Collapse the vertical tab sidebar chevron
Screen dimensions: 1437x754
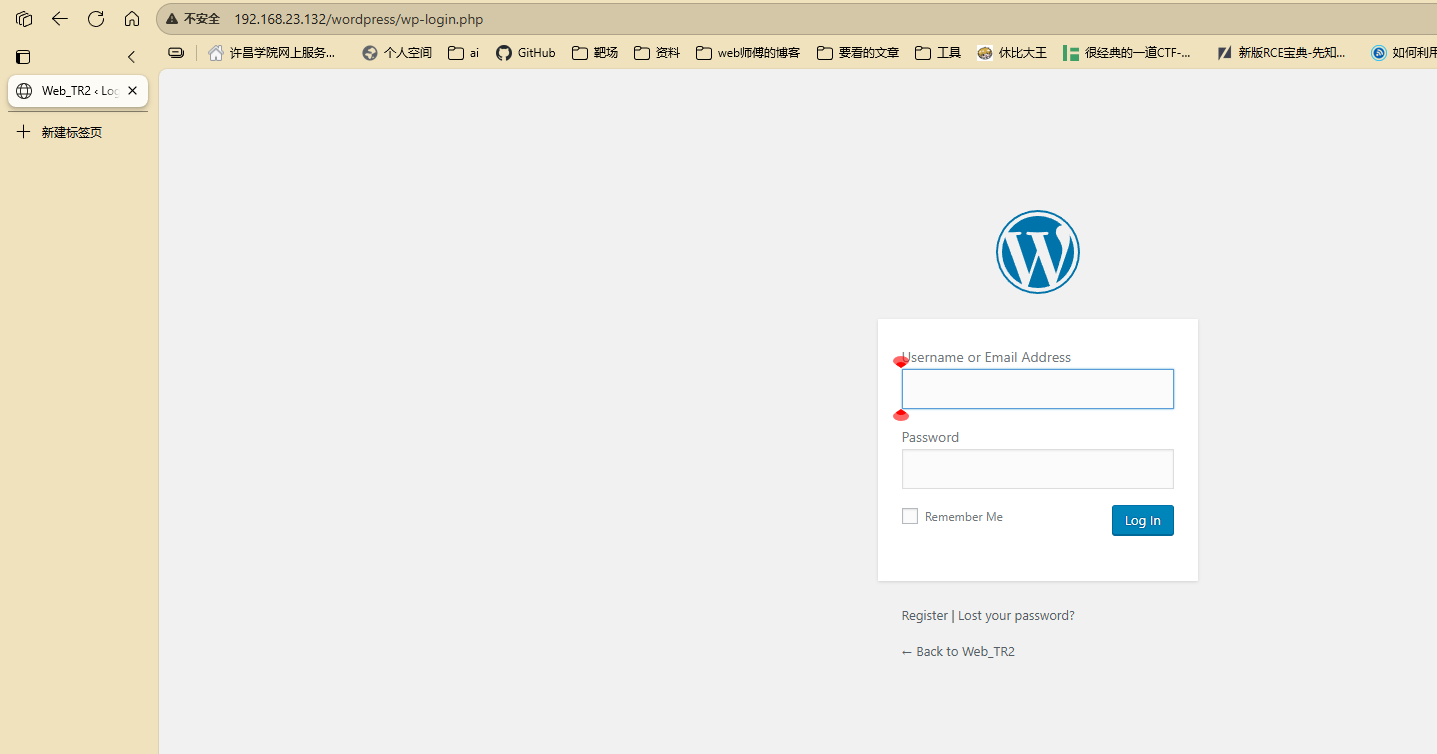(131, 57)
